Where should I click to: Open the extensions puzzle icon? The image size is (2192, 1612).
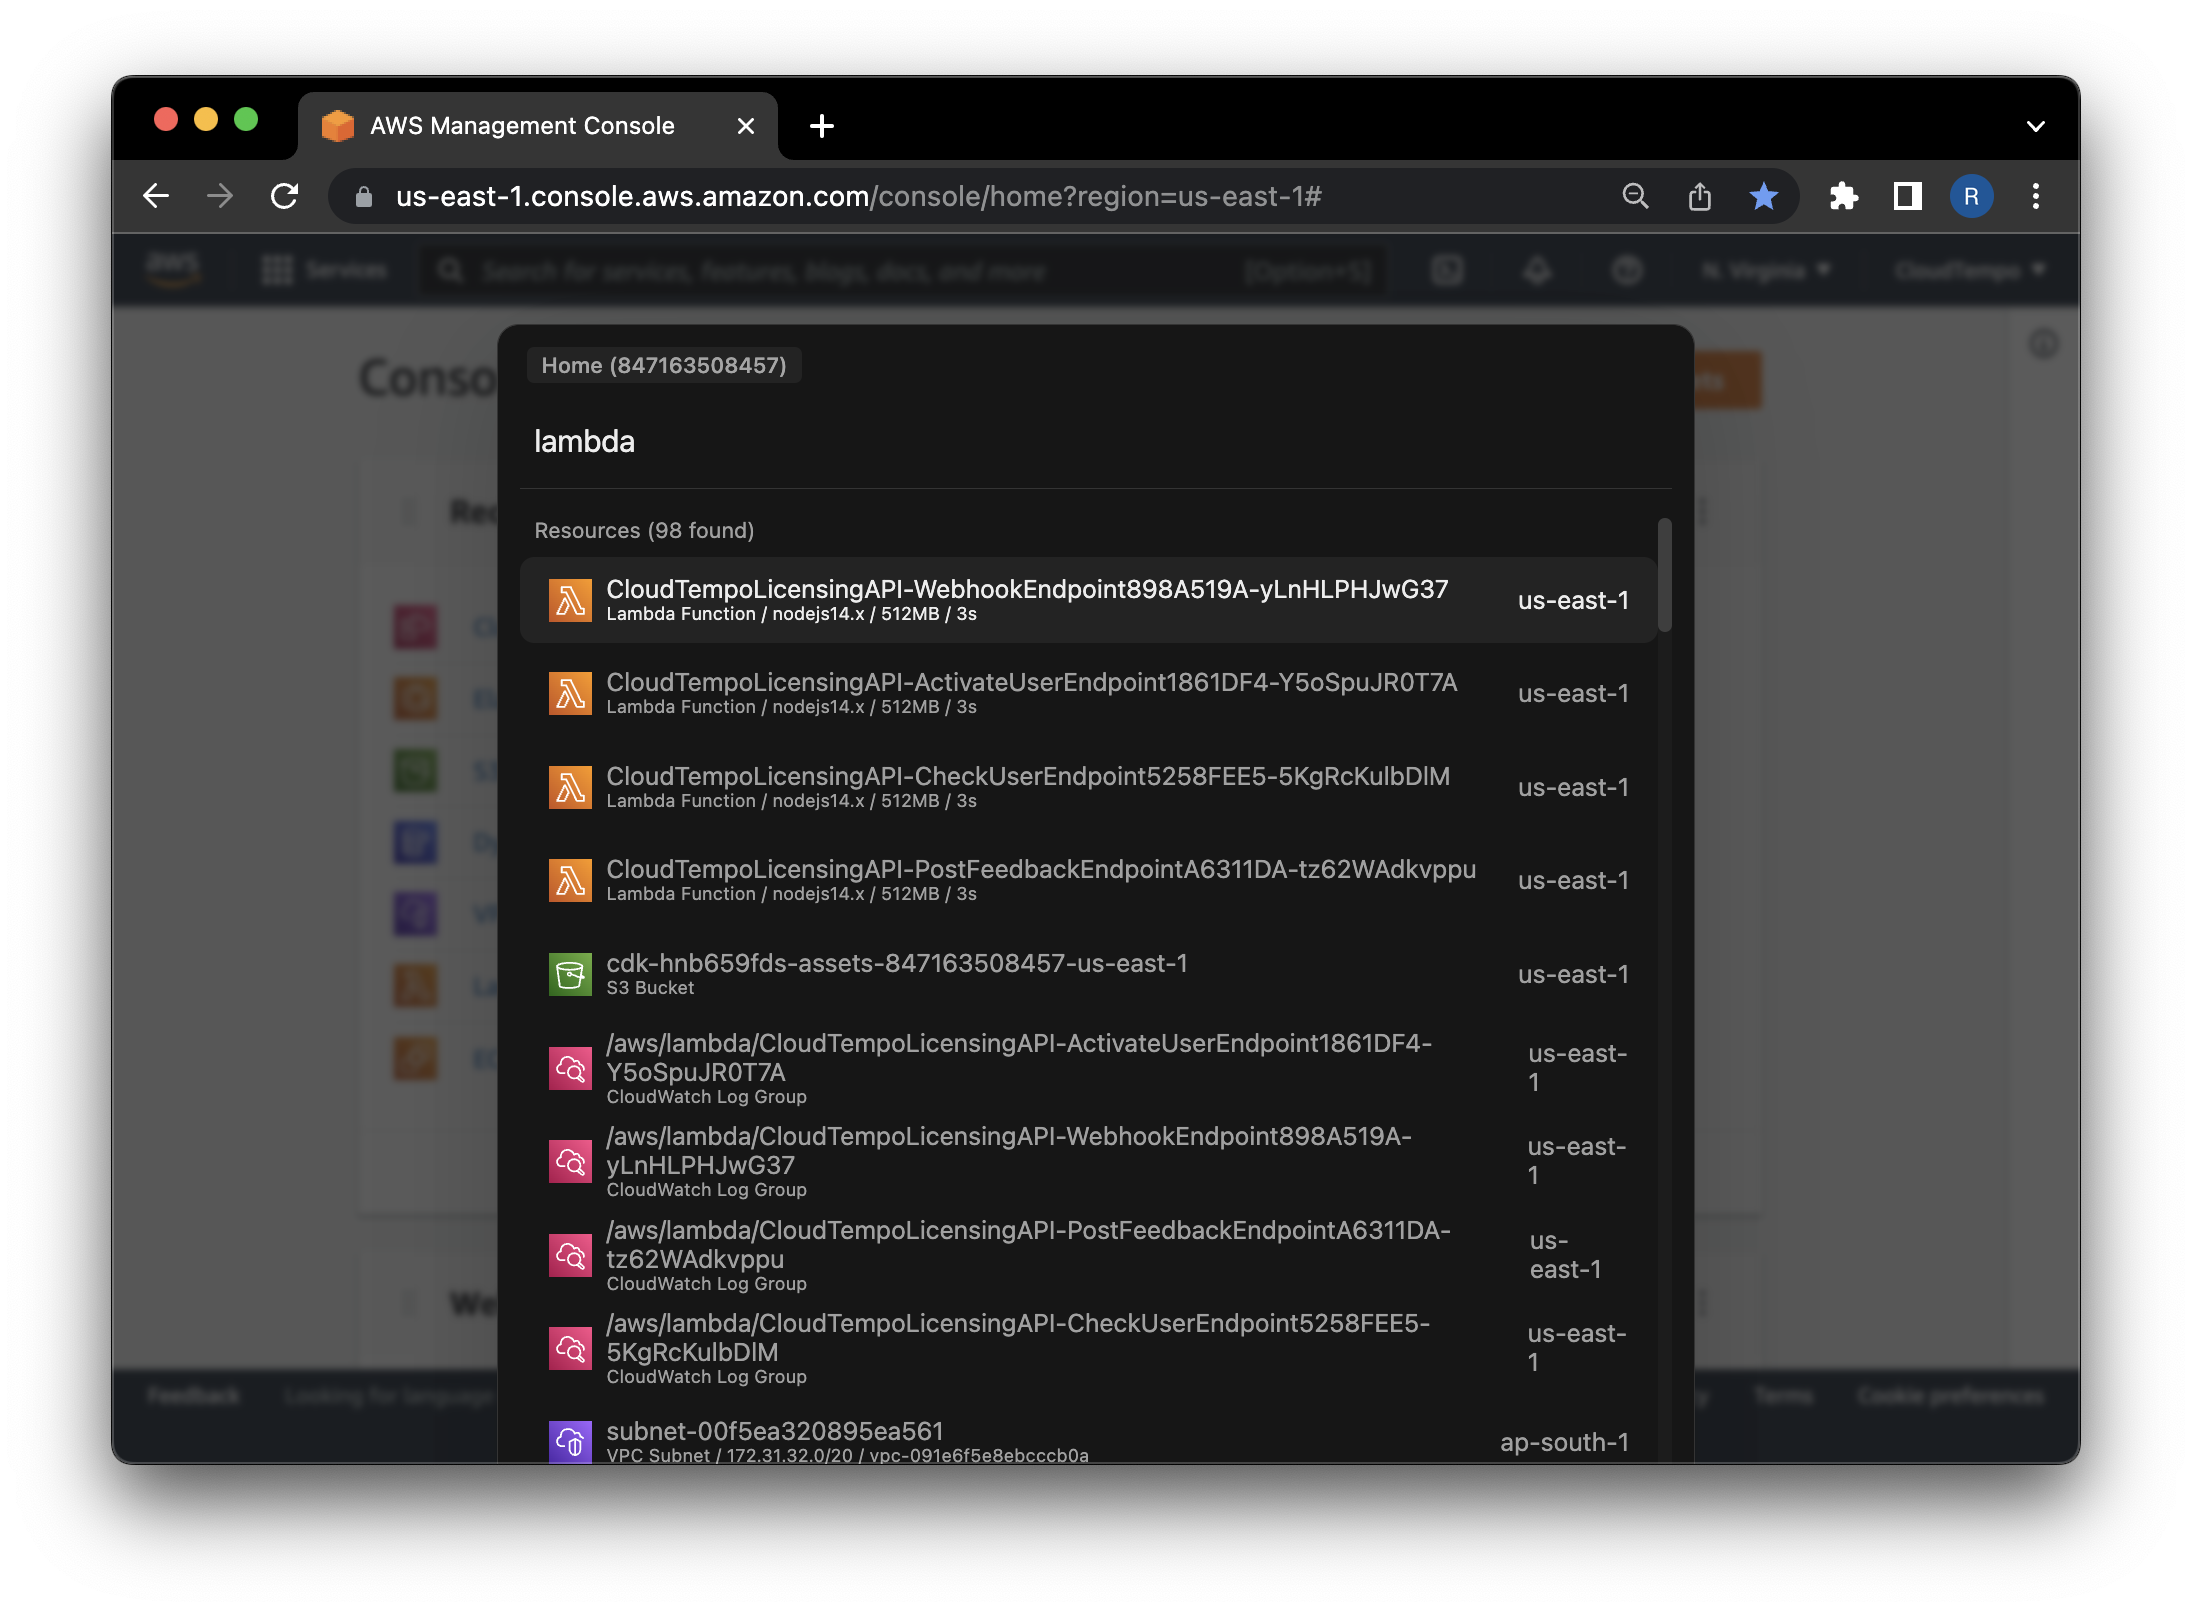click(x=1843, y=196)
